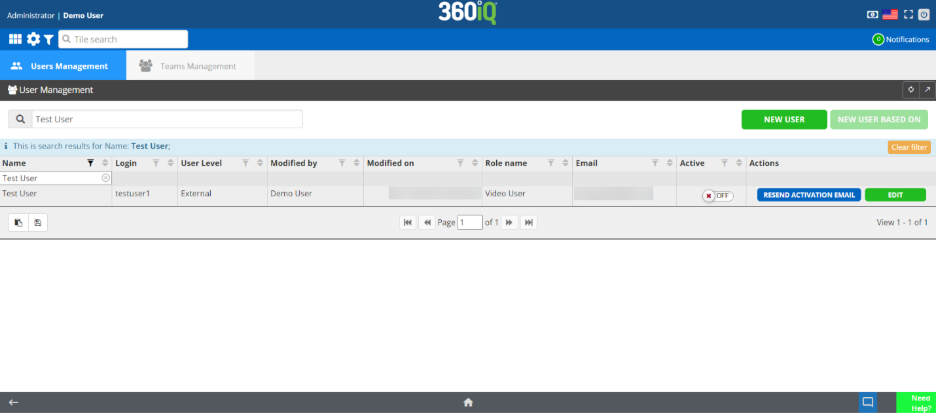Select the Users Management tab
Screen dimensions: 936x414
pyautogui.click(x=62, y=66)
